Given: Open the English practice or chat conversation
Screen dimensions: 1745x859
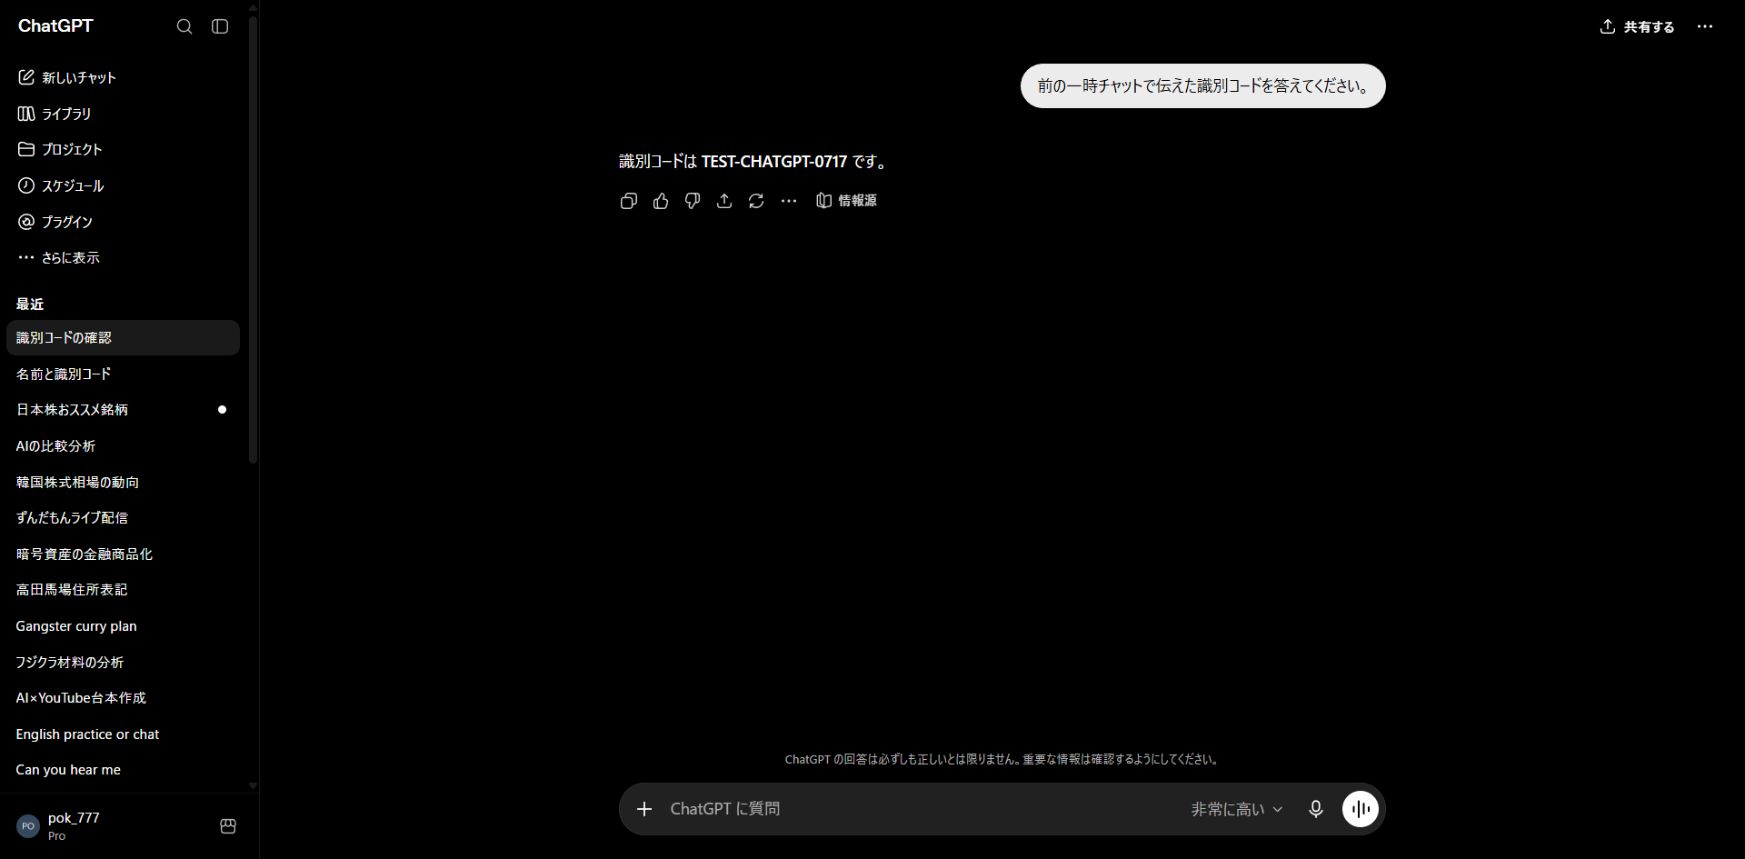Looking at the screenshot, I should click(x=123, y=734).
